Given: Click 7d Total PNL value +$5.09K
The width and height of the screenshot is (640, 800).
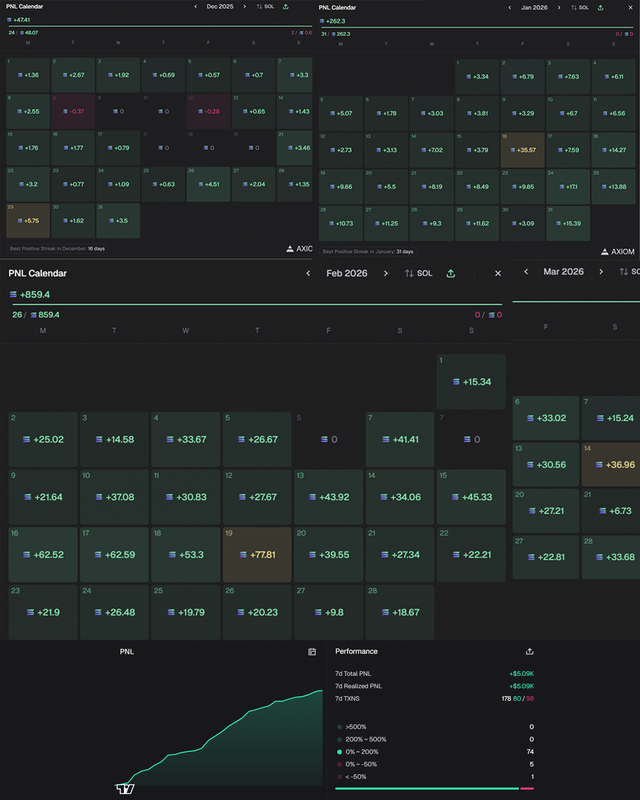Looking at the screenshot, I should (x=521, y=673).
